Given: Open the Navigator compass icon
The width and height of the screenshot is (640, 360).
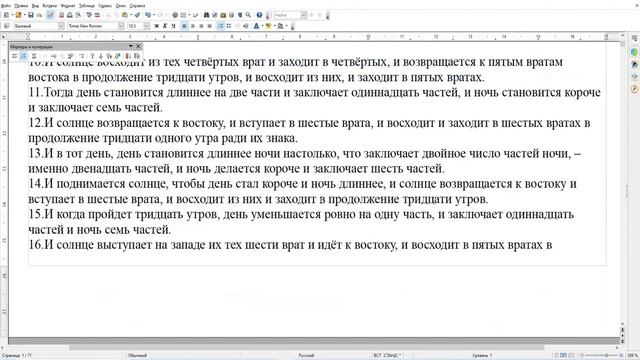Looking at the screenshot, I should pyautogui.click(x=215, y=15).
